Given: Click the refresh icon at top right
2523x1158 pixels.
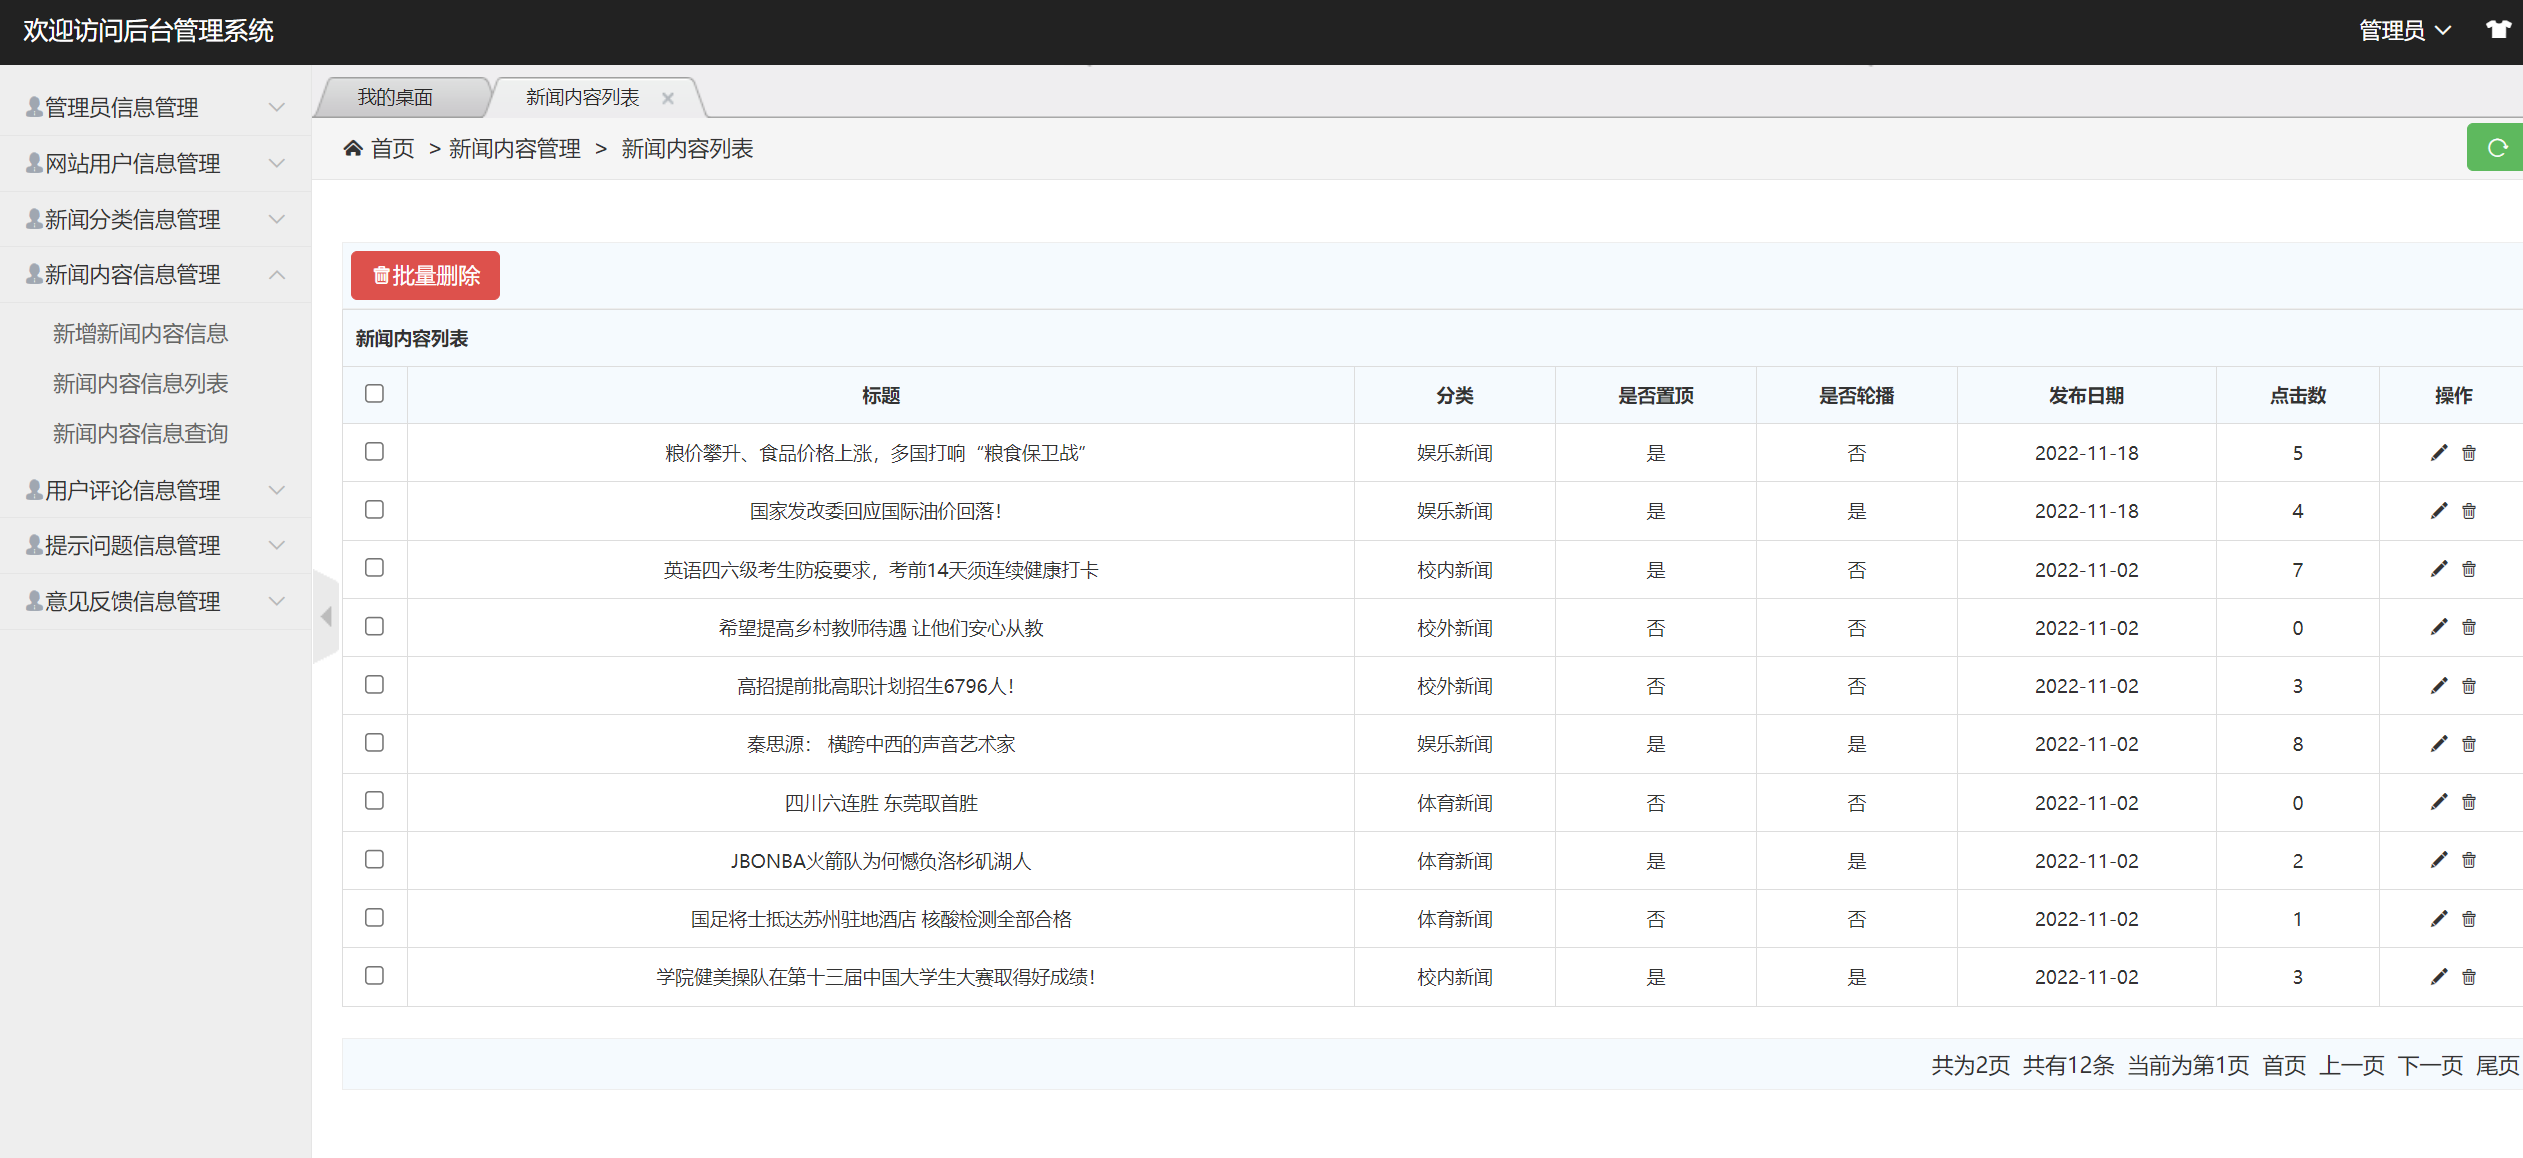Looking at the screenshot, I should pos(2496,147).
